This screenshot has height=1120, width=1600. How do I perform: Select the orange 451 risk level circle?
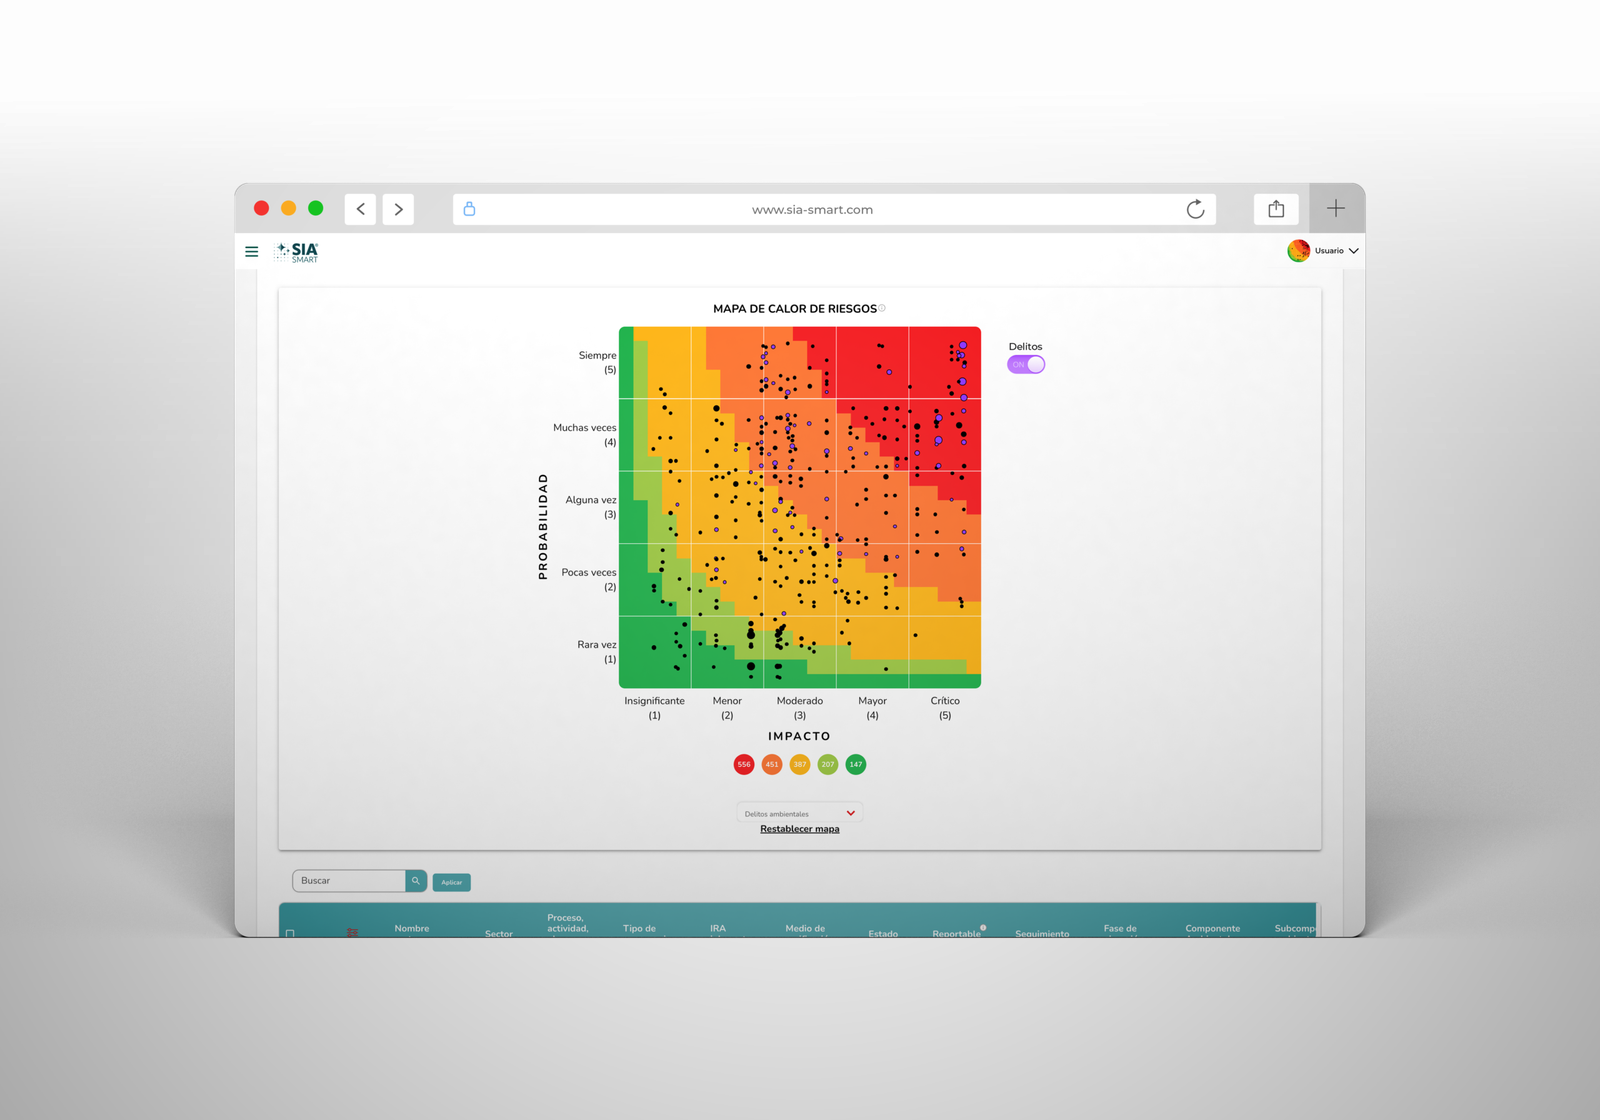[772, 765]
